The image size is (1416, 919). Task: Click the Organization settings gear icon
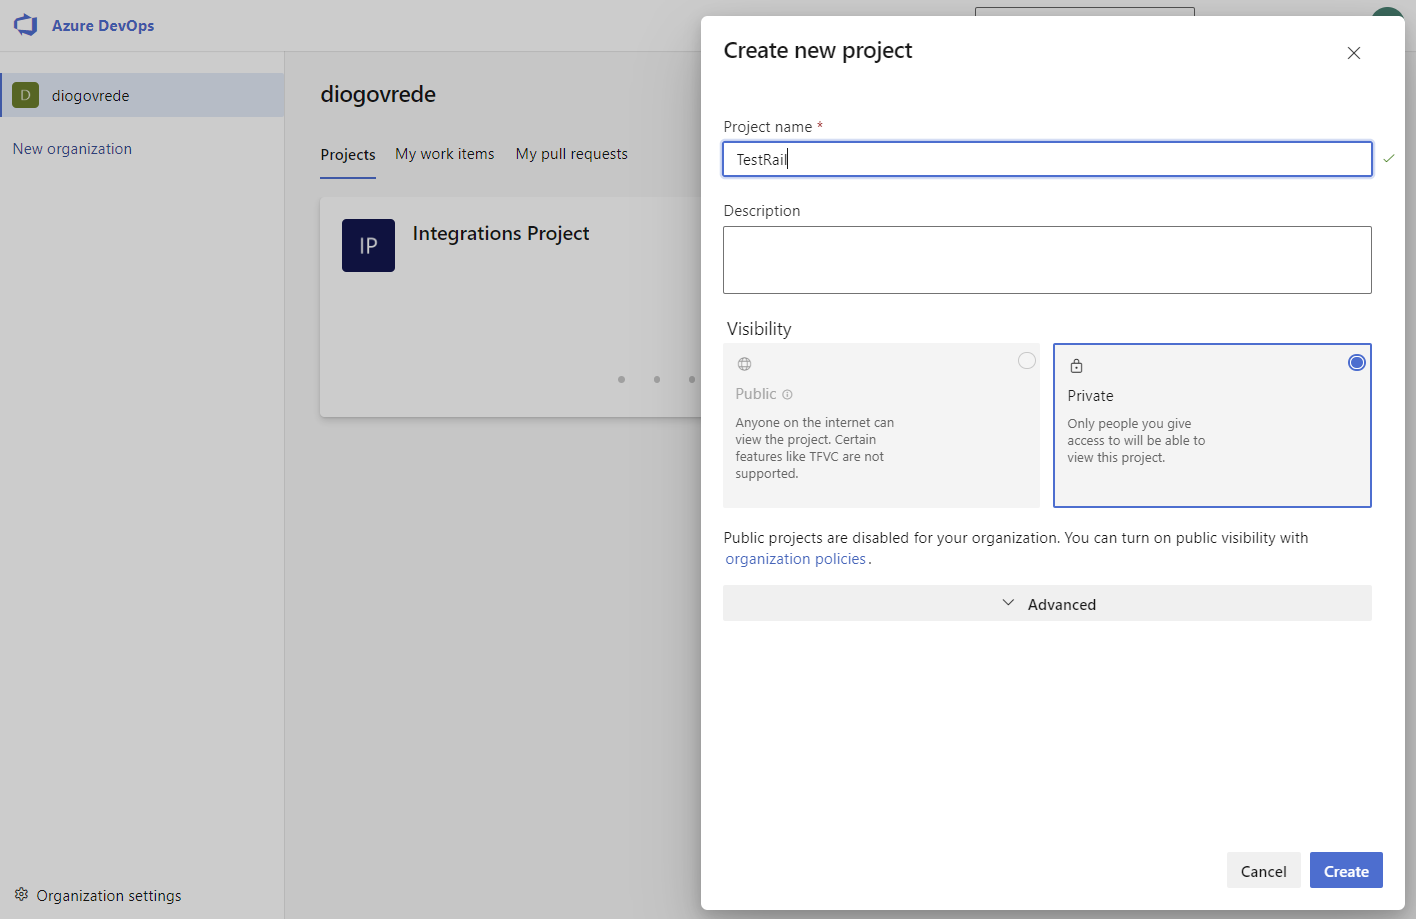(21, 894)
